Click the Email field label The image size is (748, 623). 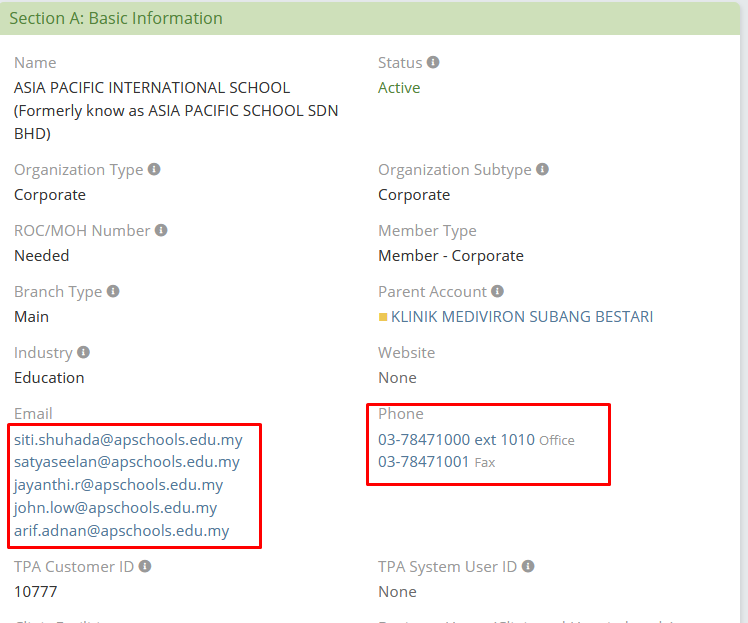[x=33, y=413]
